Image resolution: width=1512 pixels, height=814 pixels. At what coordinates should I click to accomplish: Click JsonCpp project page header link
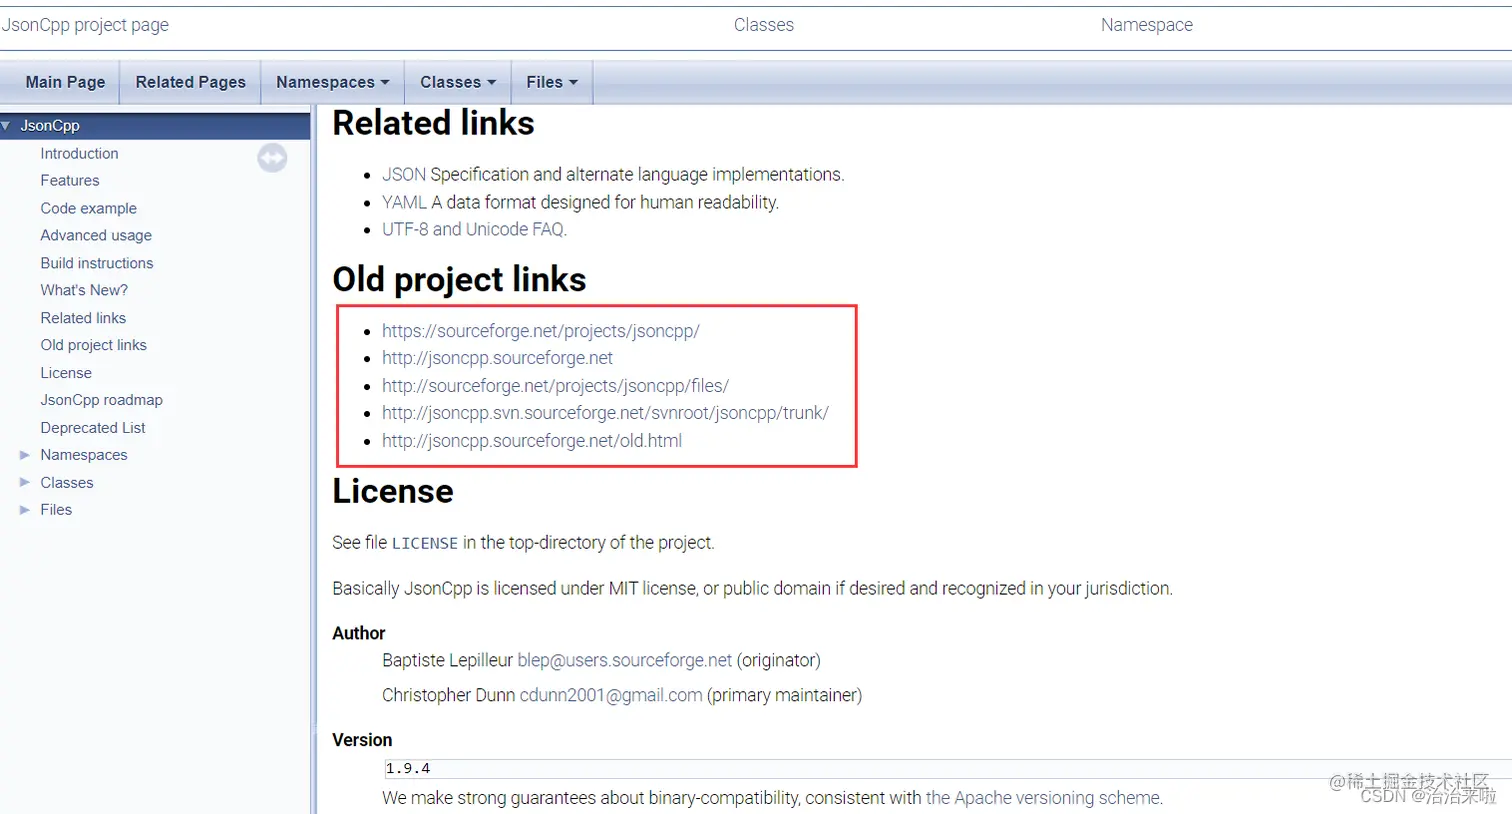tap(86, 25)
